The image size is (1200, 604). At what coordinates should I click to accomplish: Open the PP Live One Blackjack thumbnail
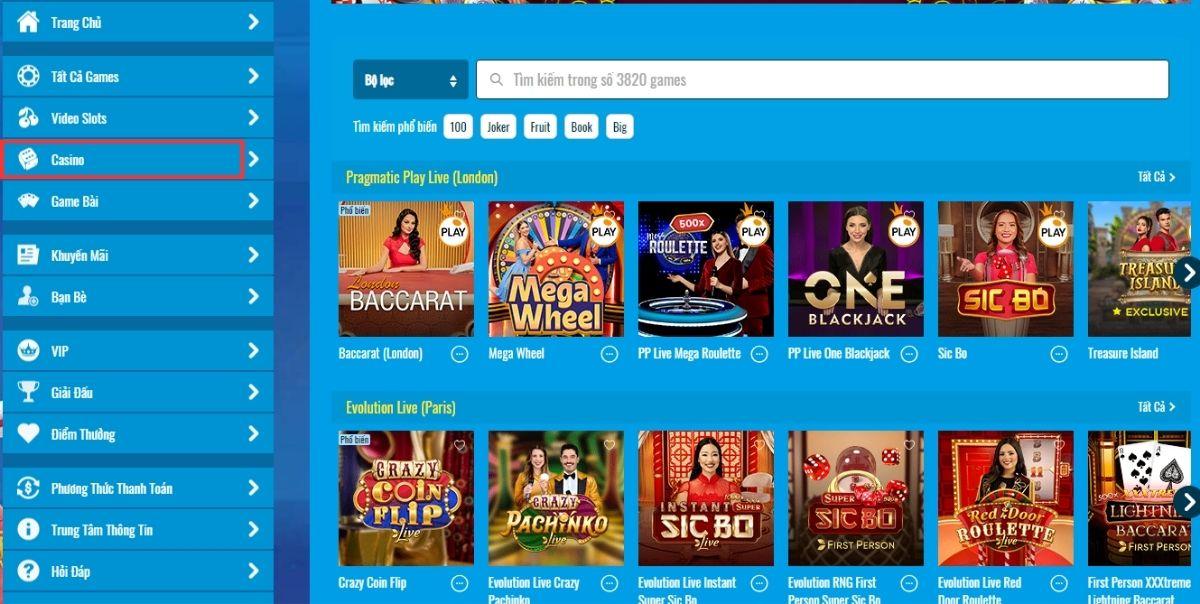coord(856,269)
